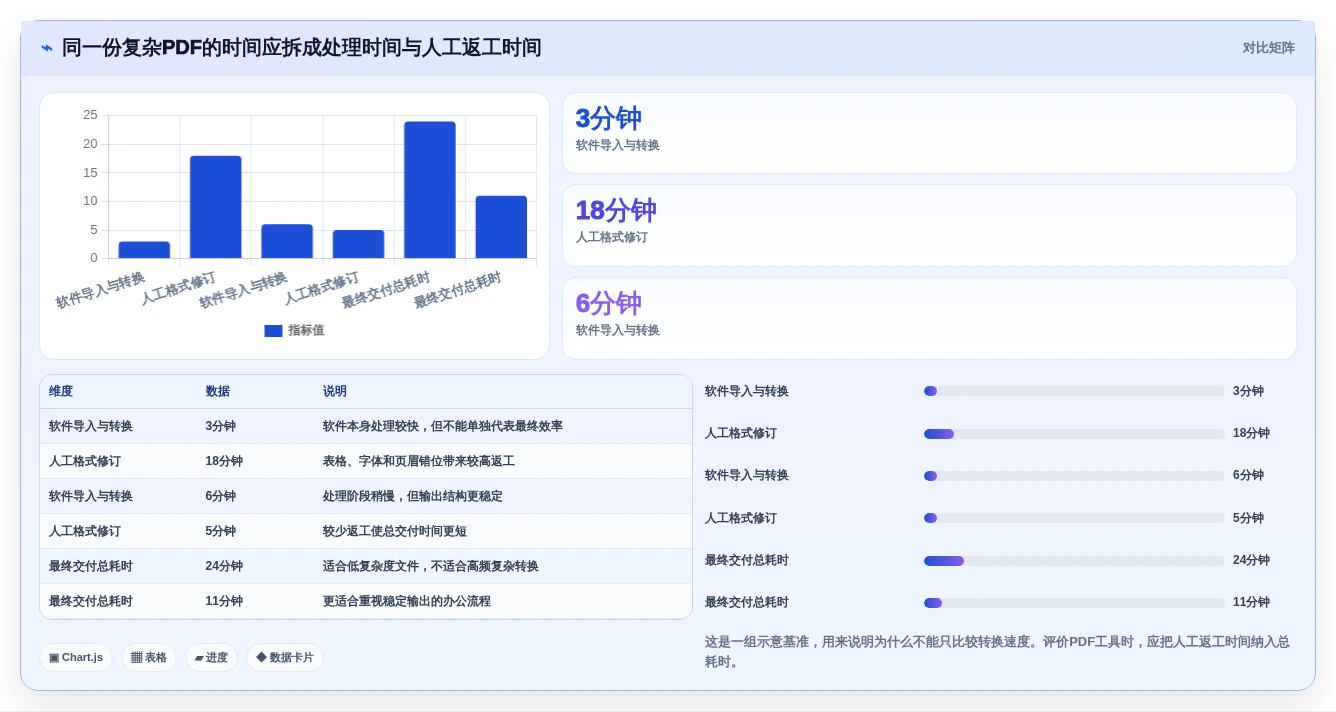Toggle the 指标值 legend swatch in chart
The image size is (1336, 712).
(273, 330)
